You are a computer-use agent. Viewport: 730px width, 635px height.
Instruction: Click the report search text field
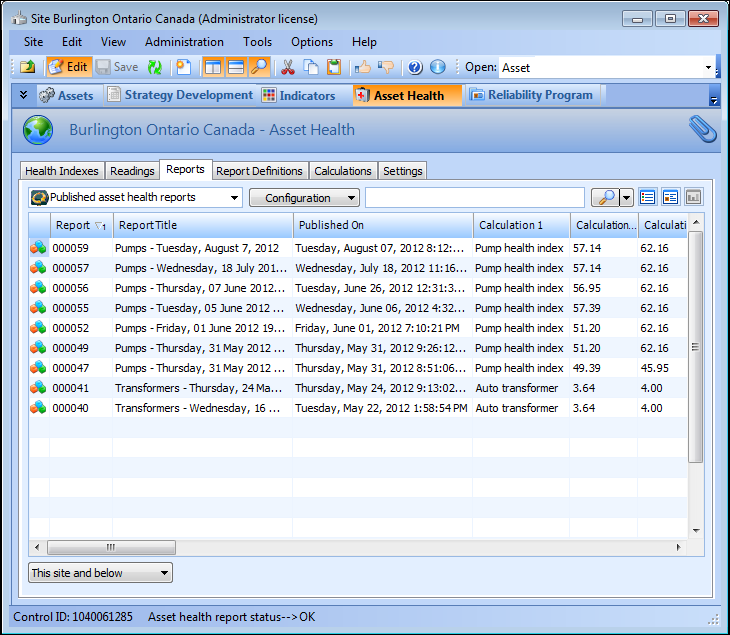(474, 198)
